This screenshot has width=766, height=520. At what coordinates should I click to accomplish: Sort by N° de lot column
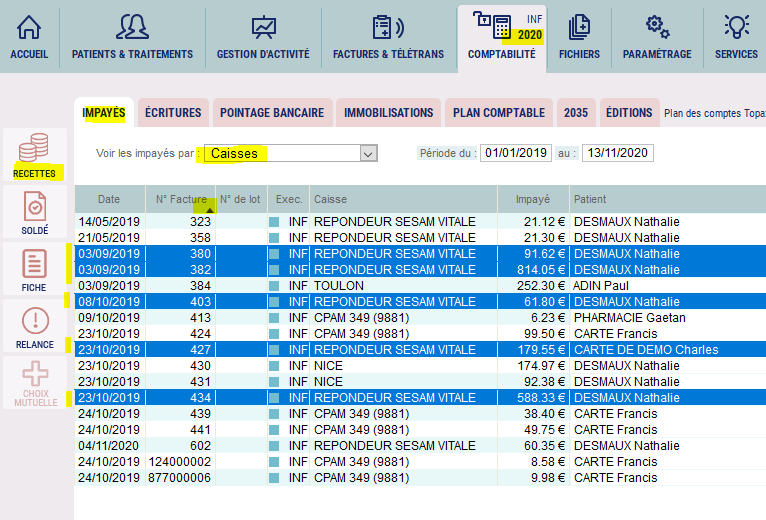[x=240, y=199]
